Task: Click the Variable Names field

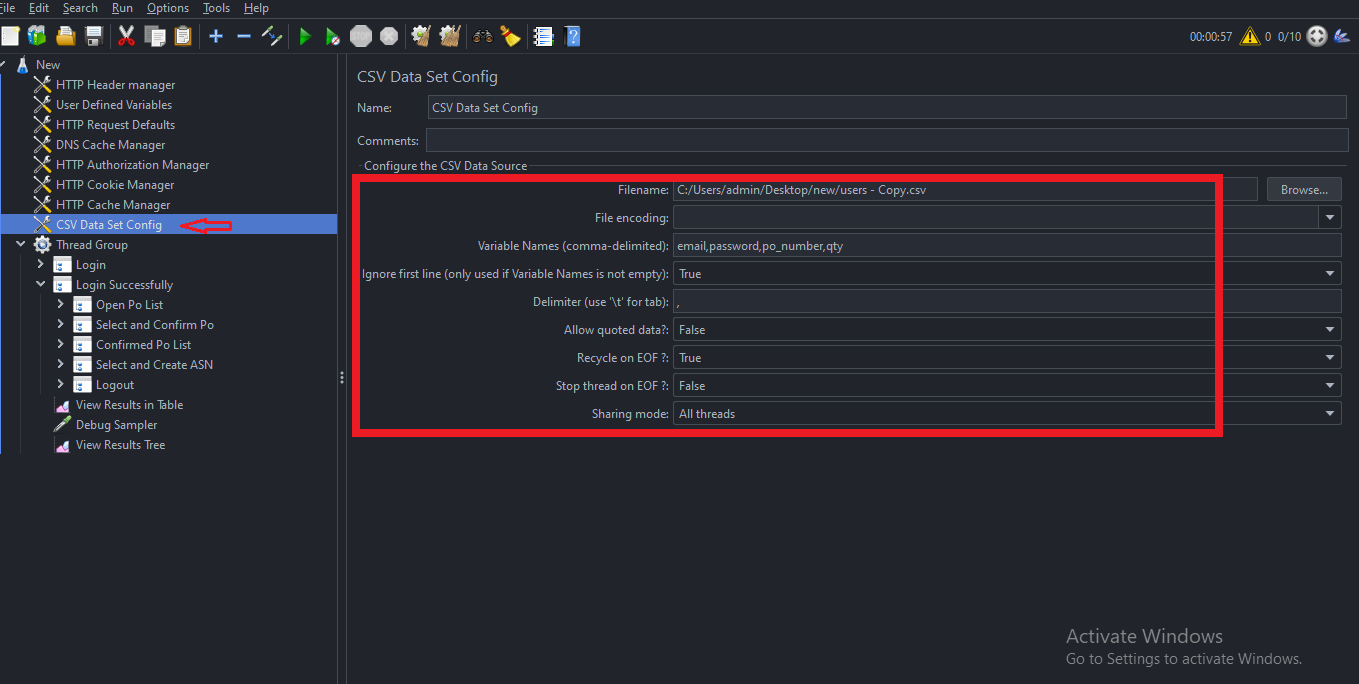Action: [x=1007, y=245]
